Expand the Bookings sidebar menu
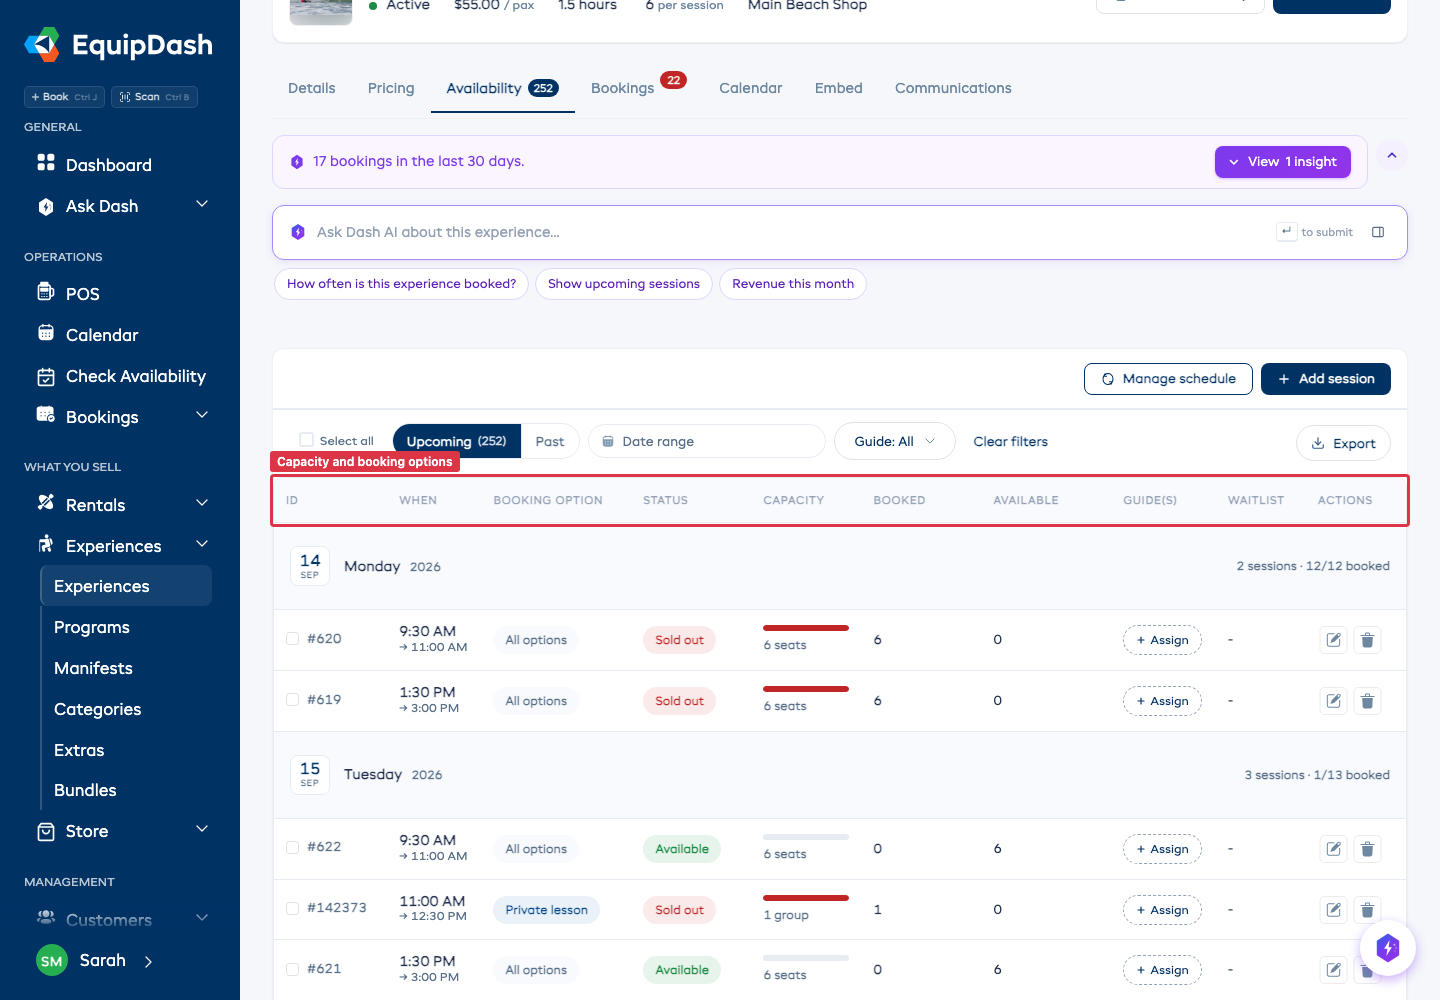This screenshot has height=1000, width=1440. click(x=202, y=416)
